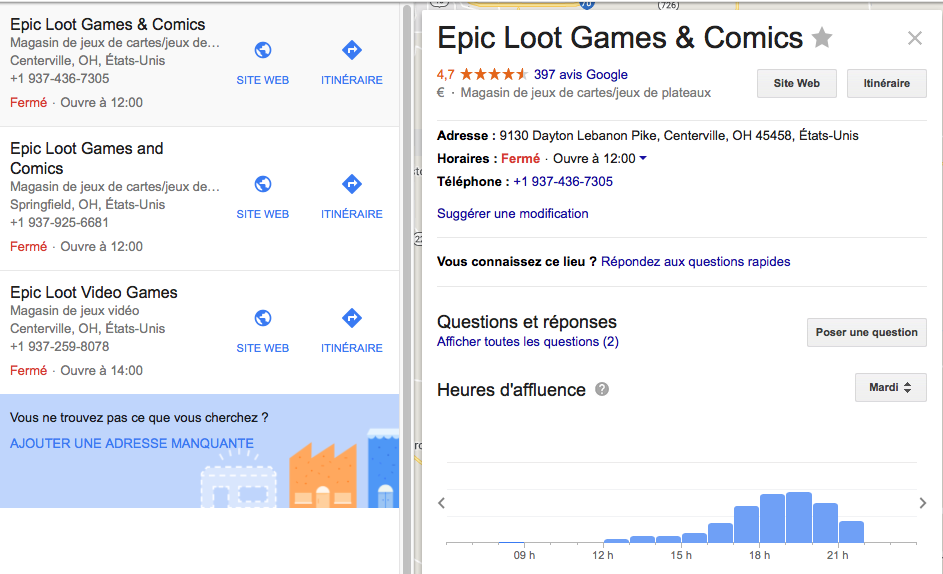Click results list vertical scrollbar
This screenshot has height=574, width=943.
[x=407, y=289]
